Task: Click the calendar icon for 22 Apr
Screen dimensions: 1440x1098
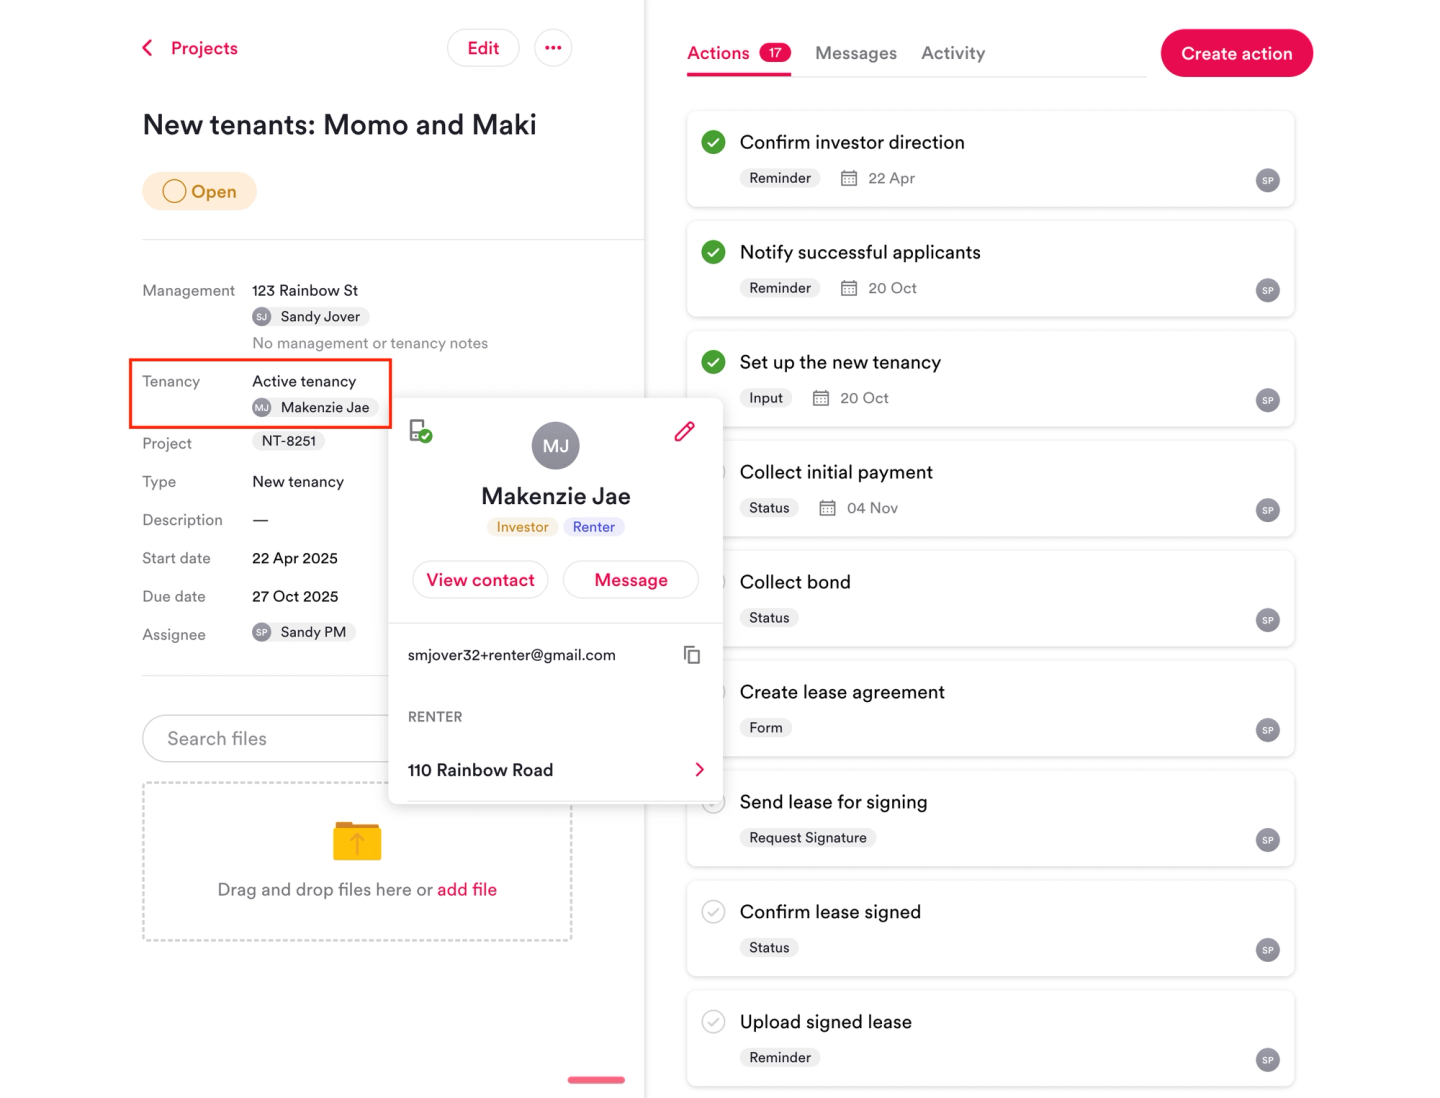Action: coord(849,178)
